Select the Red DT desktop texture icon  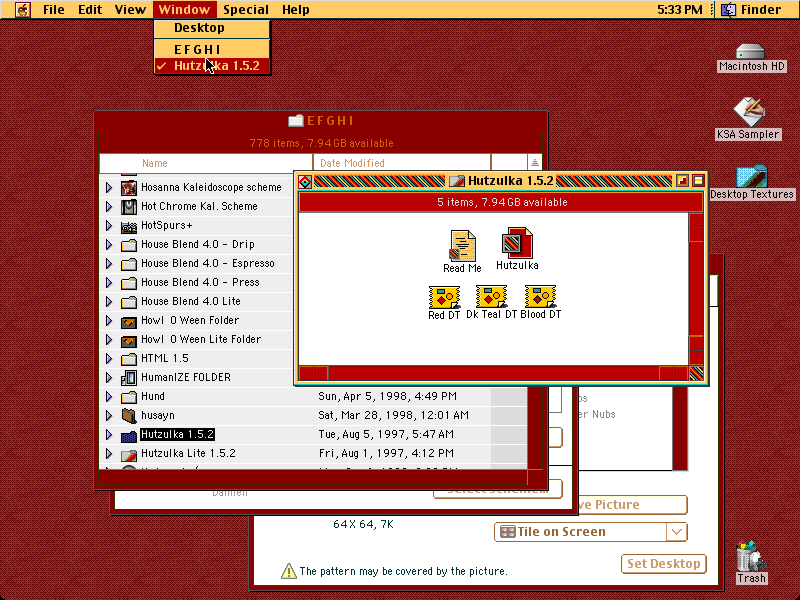444,297
